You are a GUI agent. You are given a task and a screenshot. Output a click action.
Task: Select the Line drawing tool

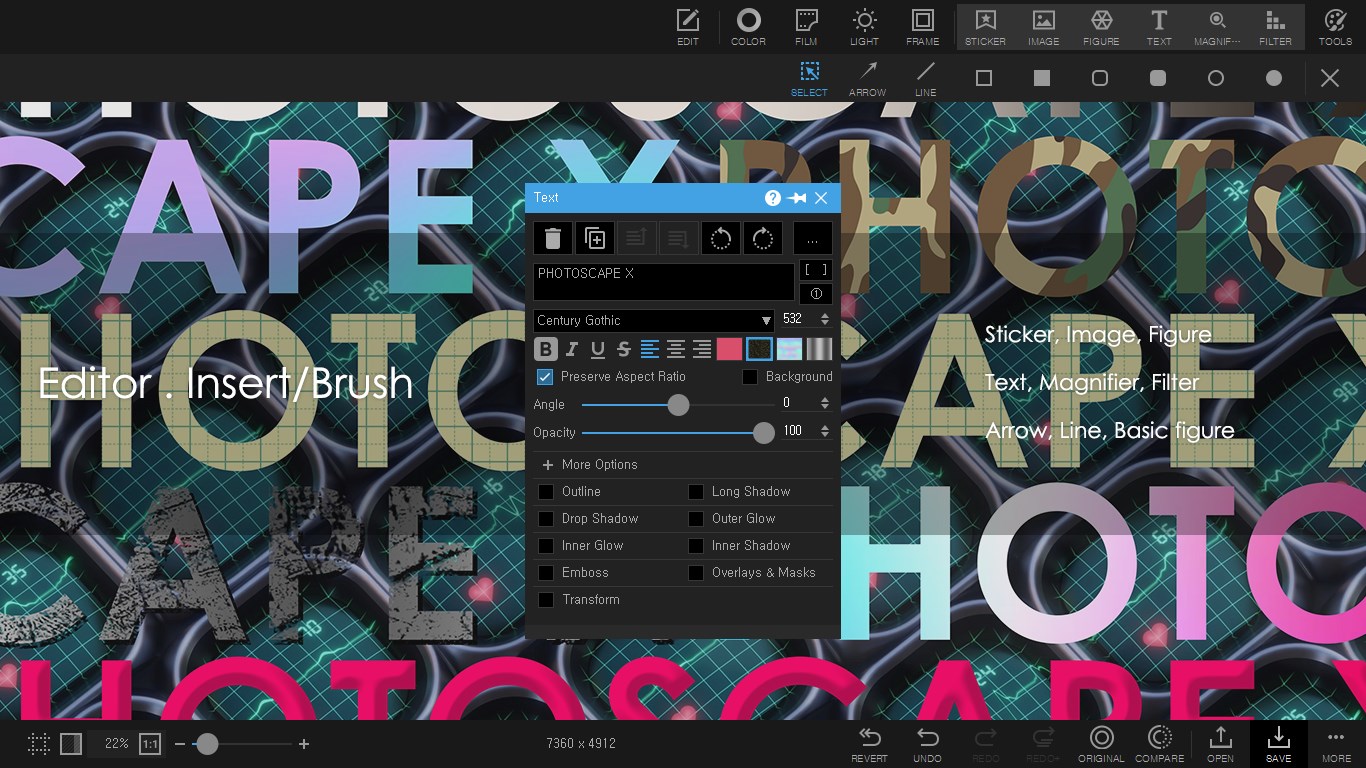coord(925,78)
